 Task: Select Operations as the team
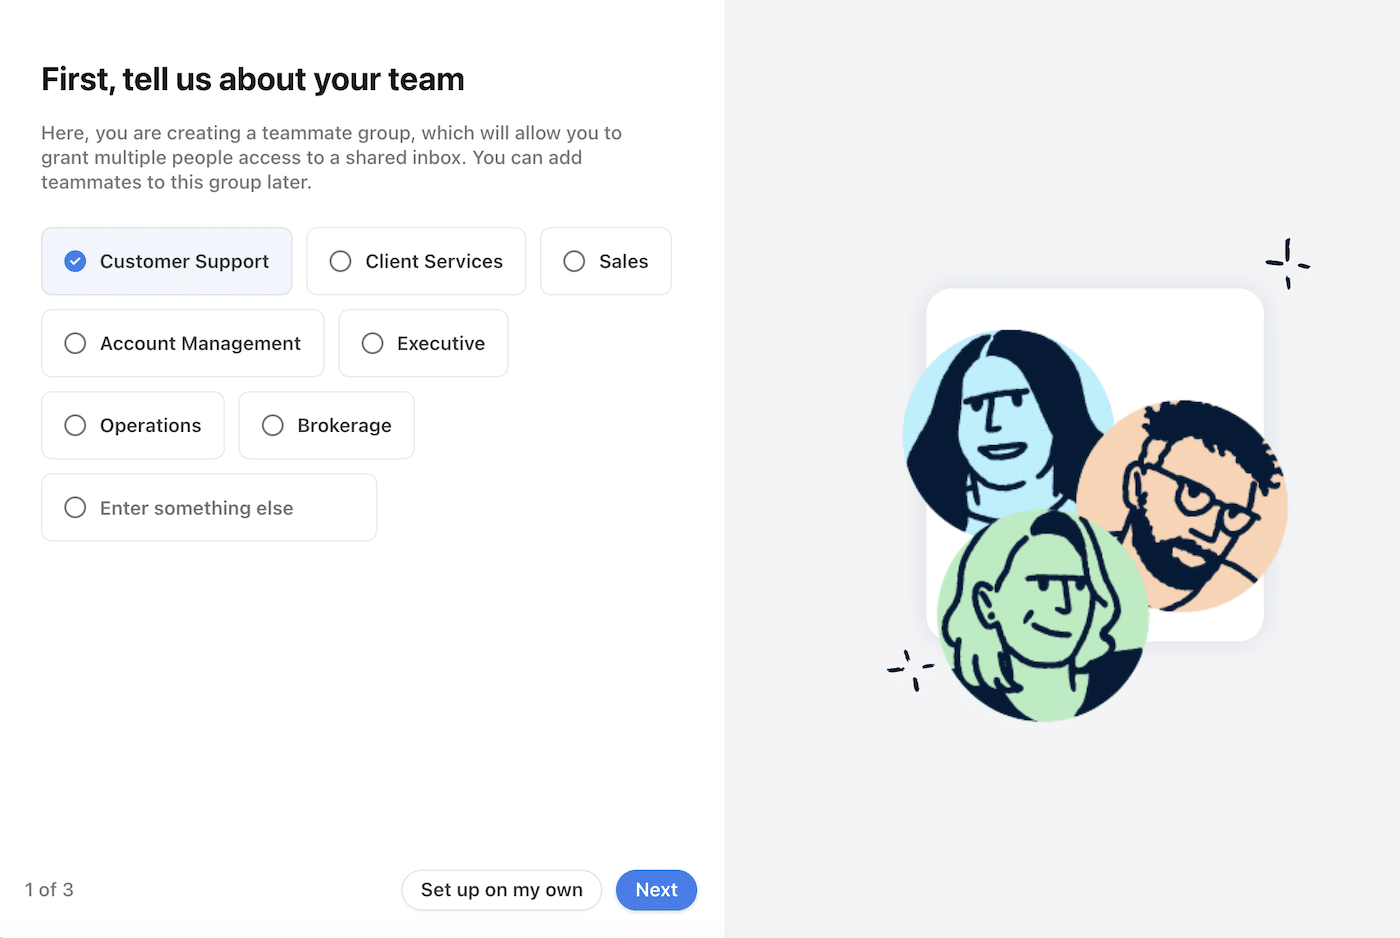click(x=132, y=425)
